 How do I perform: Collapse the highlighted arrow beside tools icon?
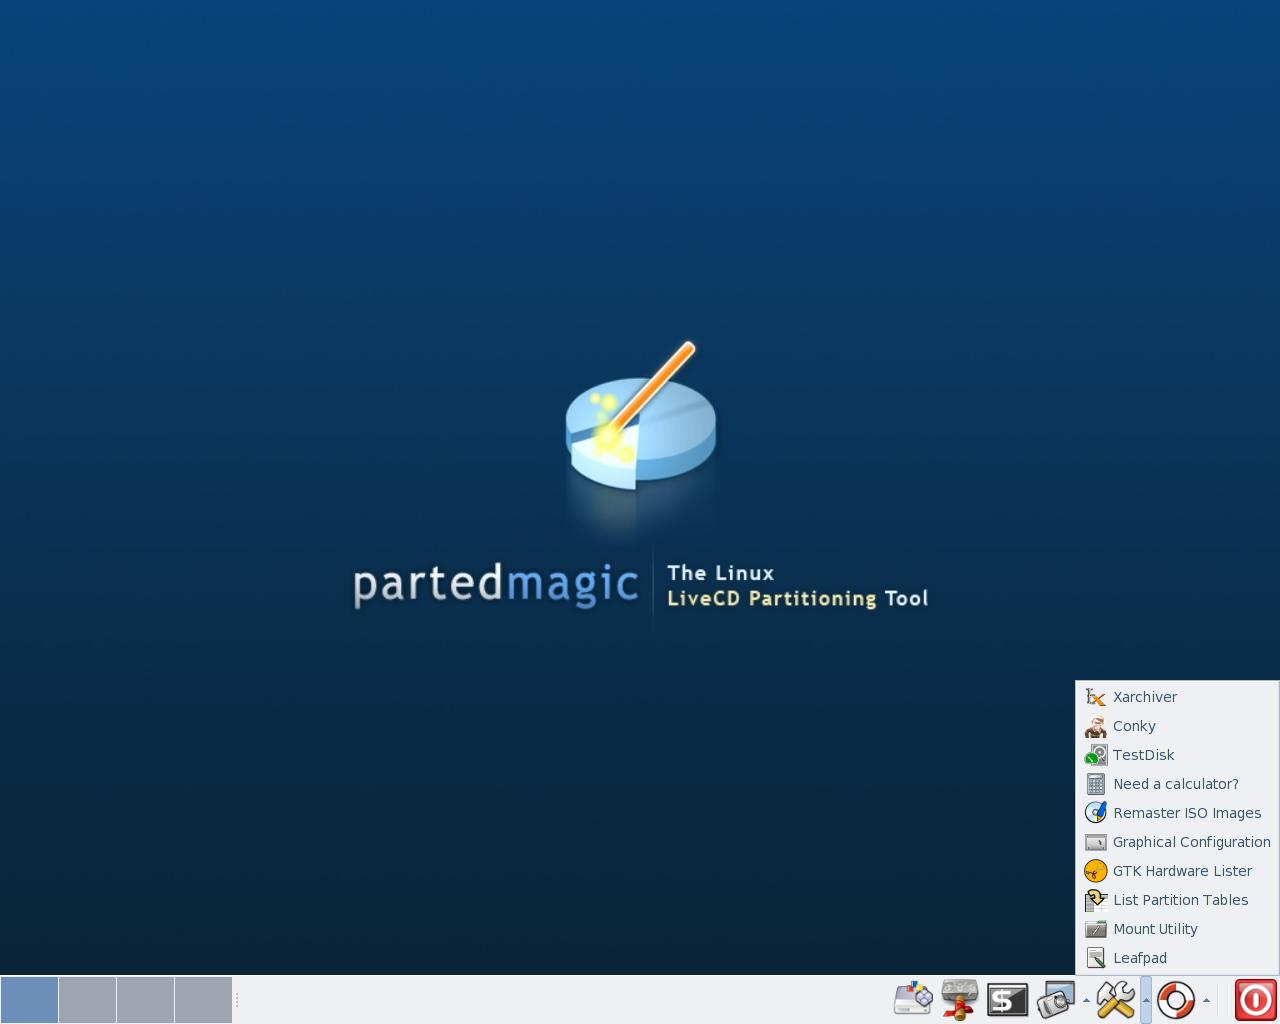1146,999
